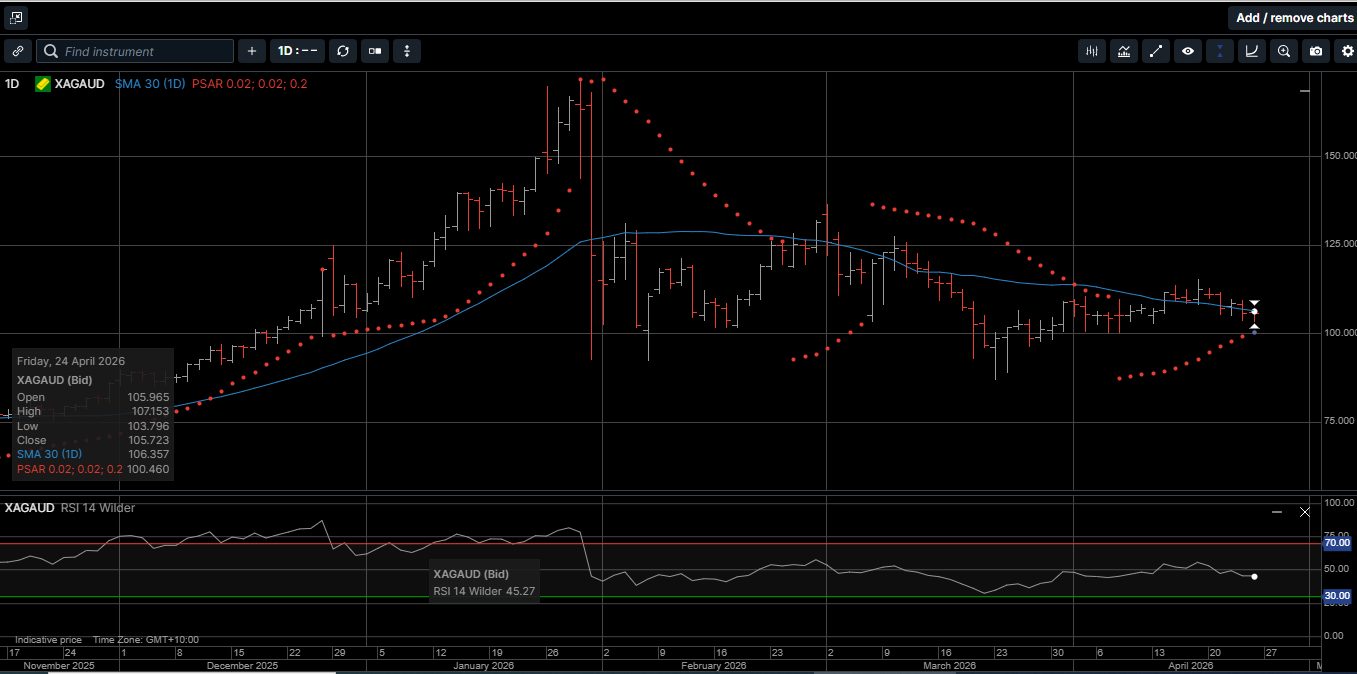The width and height of the screenshot is (1357, 674).
Task: Open the Add / remove charts menu
Action: 1293,17
